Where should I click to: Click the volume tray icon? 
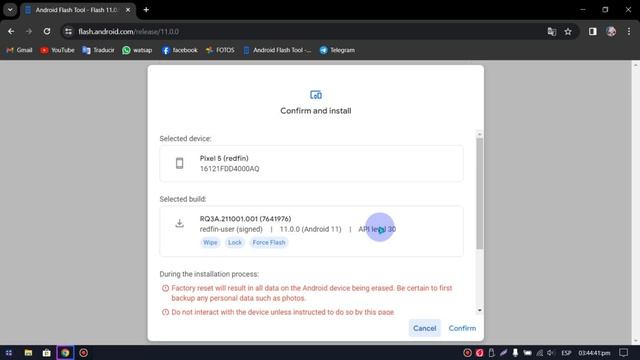550,353
